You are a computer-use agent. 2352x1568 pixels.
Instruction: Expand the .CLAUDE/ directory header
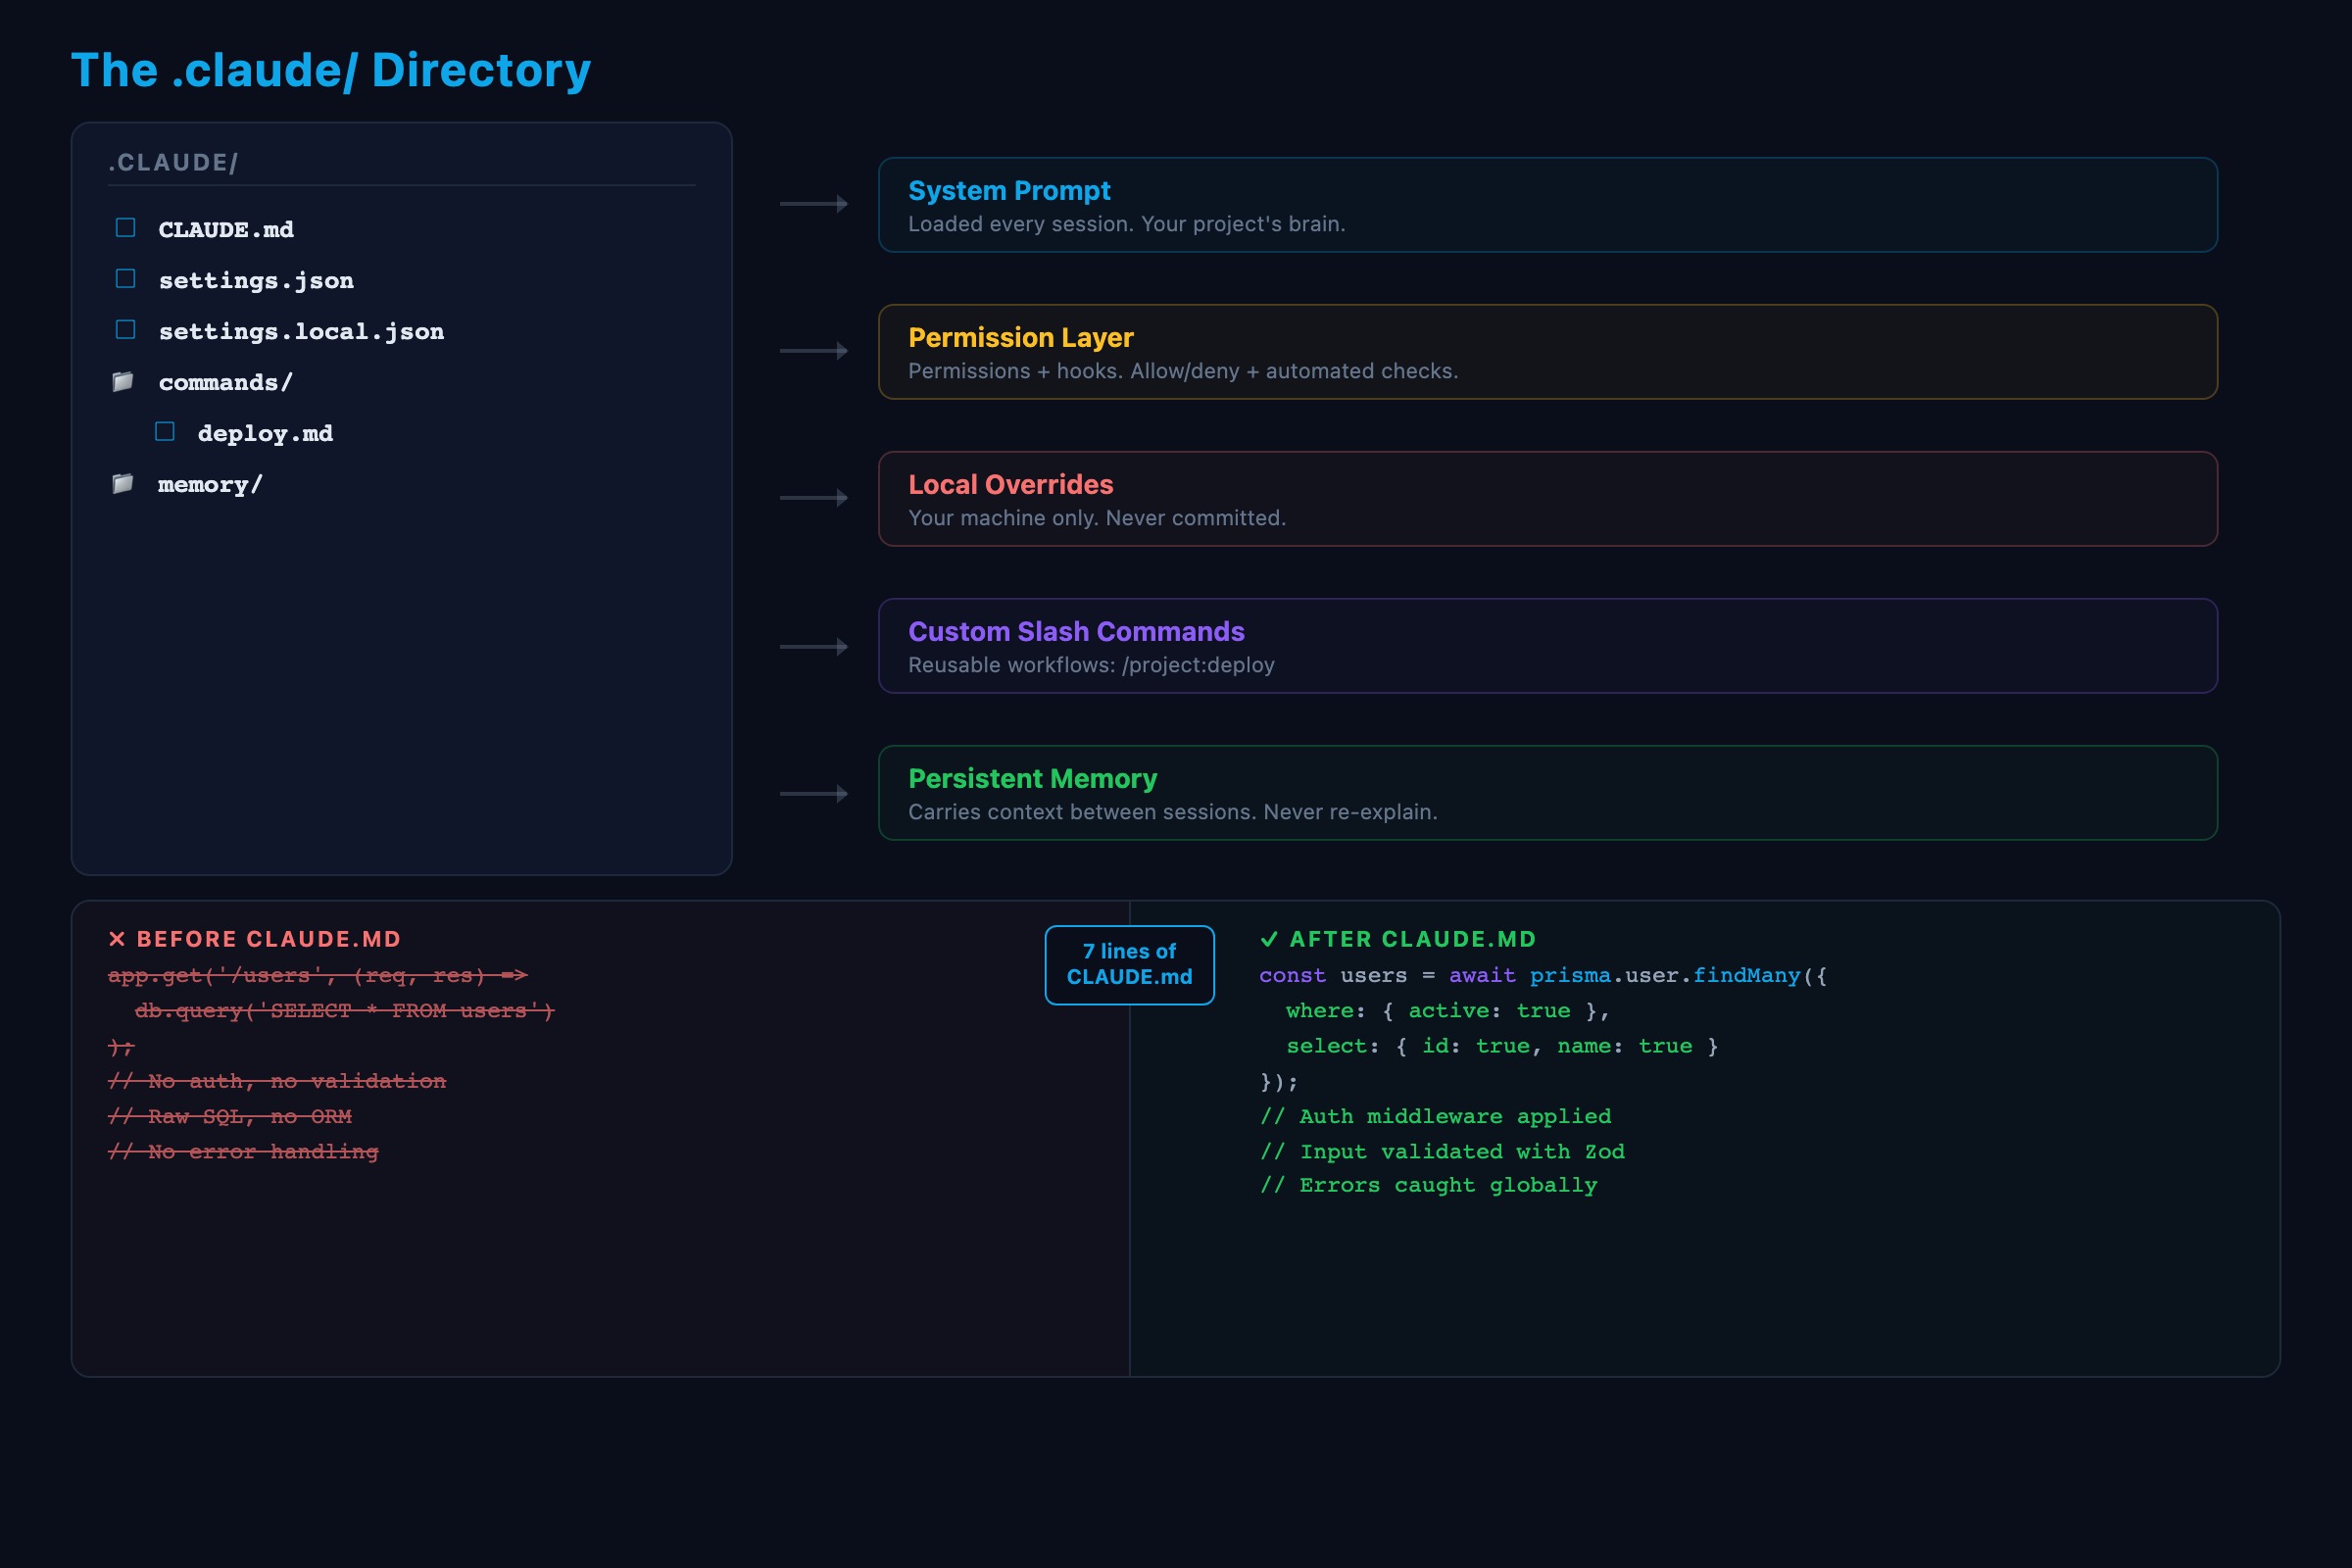pyautogui.click(x=172, y=161)
